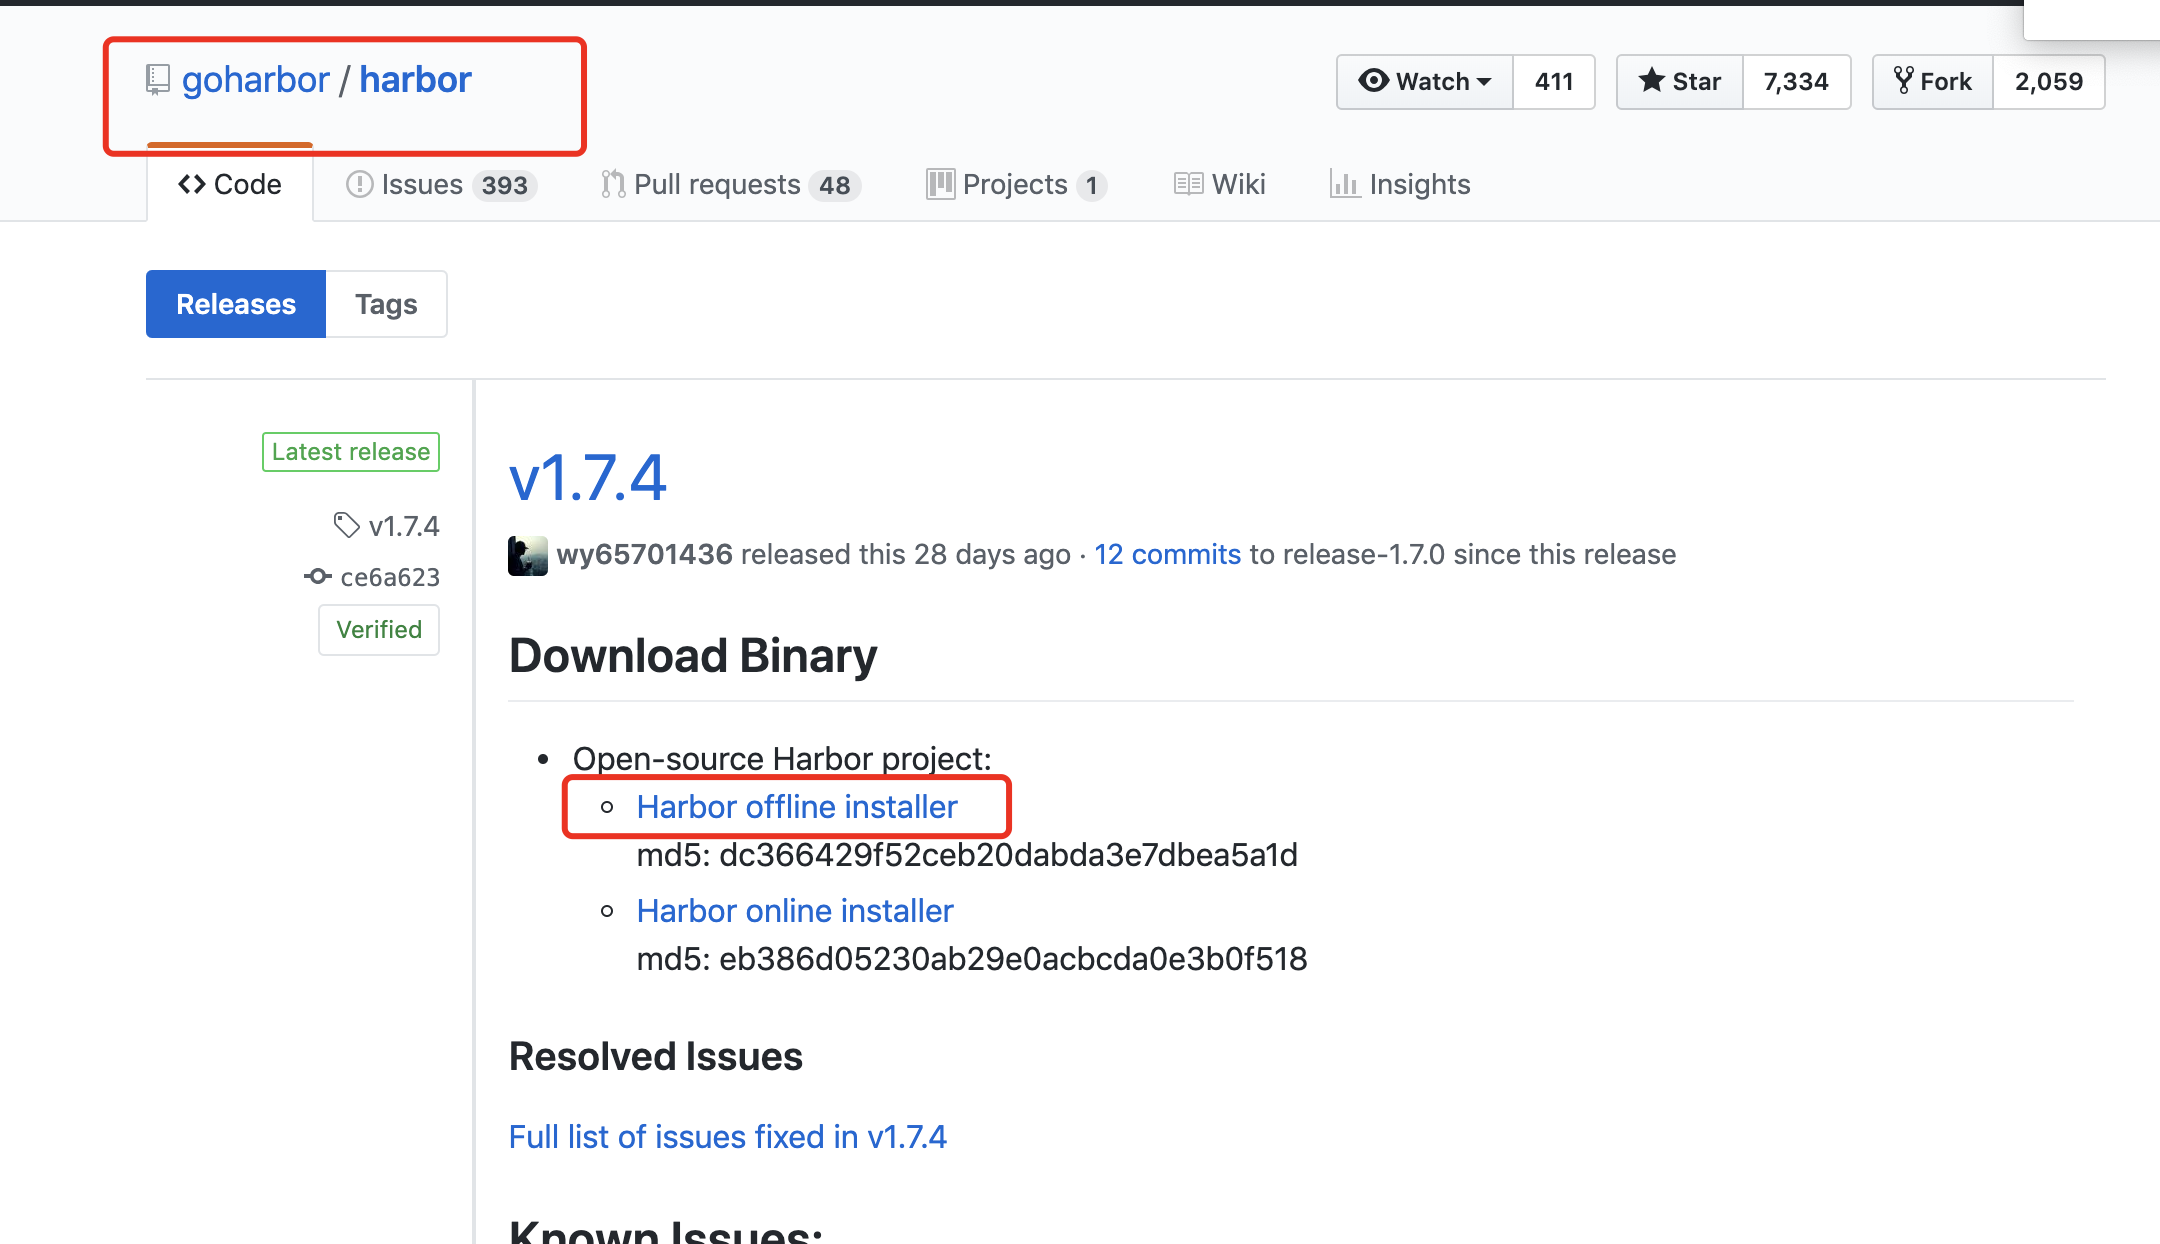Click the Watch eye icon button
The width and height of the screenshot is (2160, 1244).
click(1373, 81)
